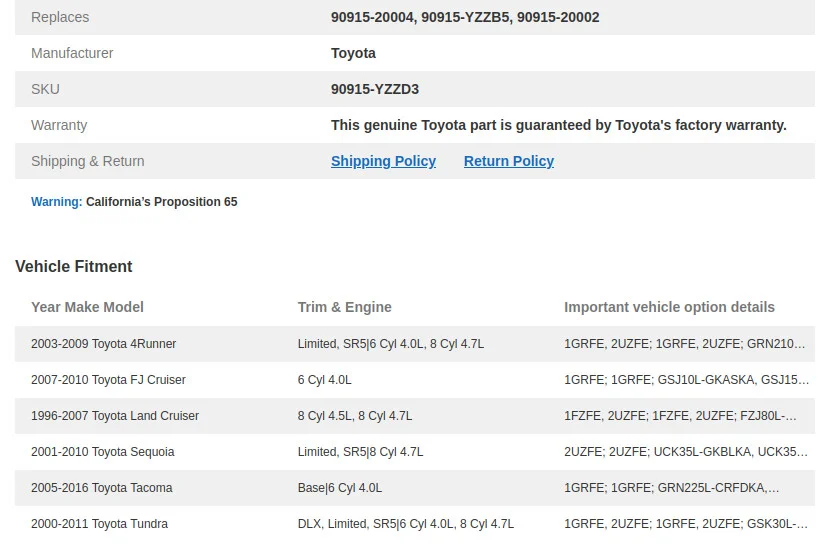Viewport: 824px width, 548px height.
Task: Click Important vehicle option details header
Action: click(x=670, y=307)
